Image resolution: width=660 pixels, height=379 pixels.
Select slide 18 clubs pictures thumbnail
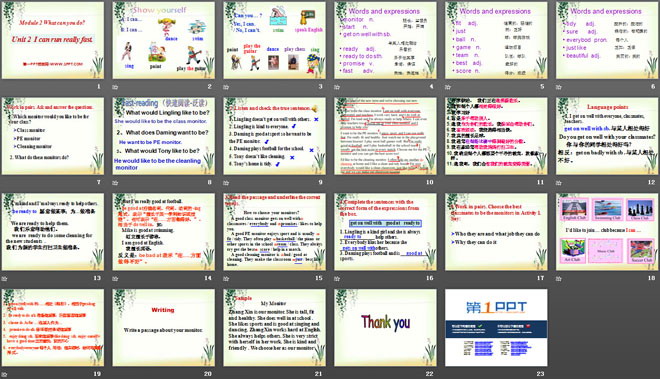coord(607,232)
